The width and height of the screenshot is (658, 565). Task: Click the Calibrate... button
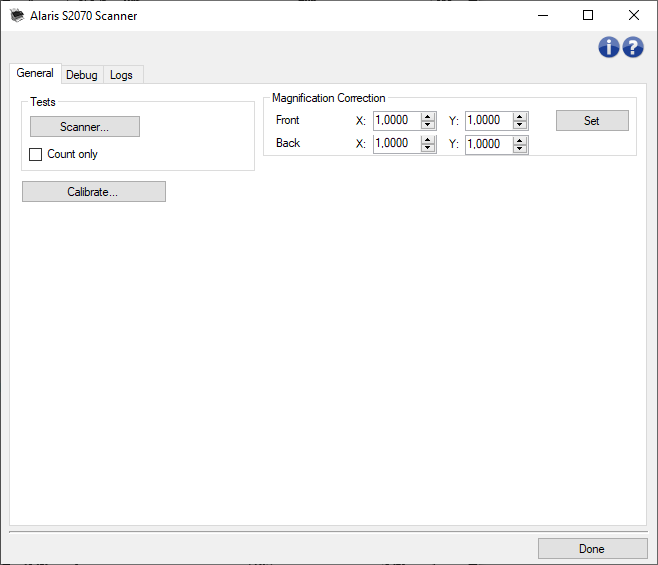pos(94,192)
